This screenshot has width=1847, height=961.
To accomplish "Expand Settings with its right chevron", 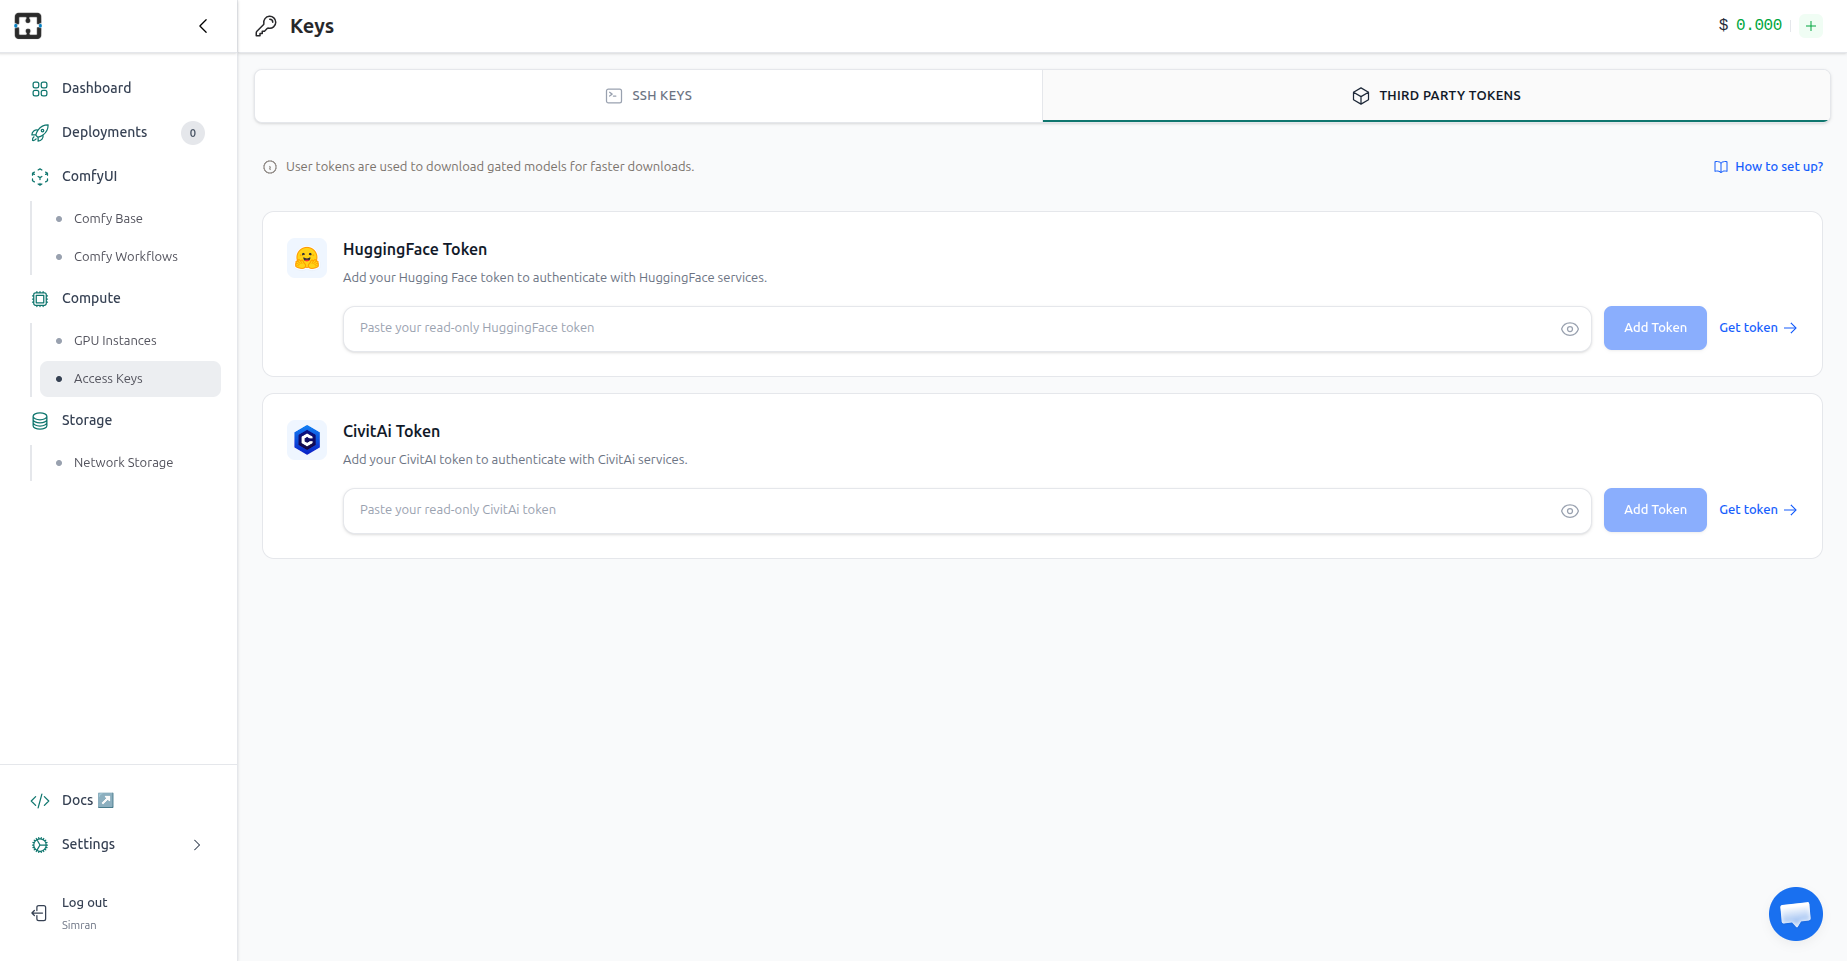I will (x=197, y=845).
